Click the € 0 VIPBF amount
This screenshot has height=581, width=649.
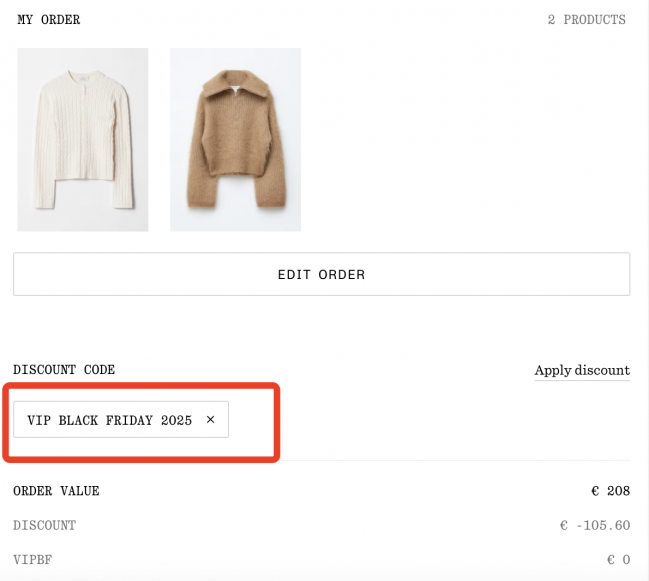(x=618, y=560)
